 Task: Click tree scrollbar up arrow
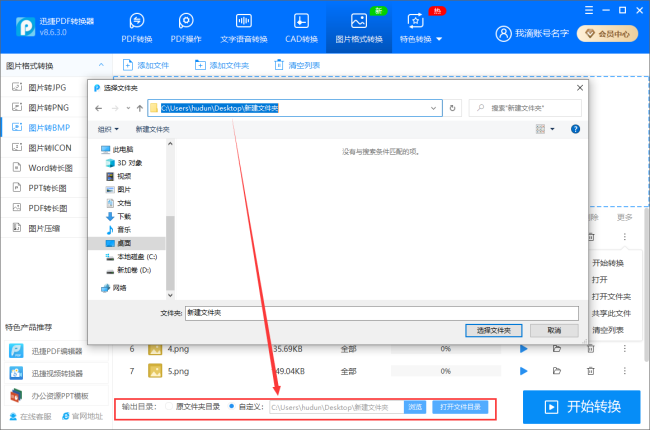pyautogui.click(x=170, y=143)
